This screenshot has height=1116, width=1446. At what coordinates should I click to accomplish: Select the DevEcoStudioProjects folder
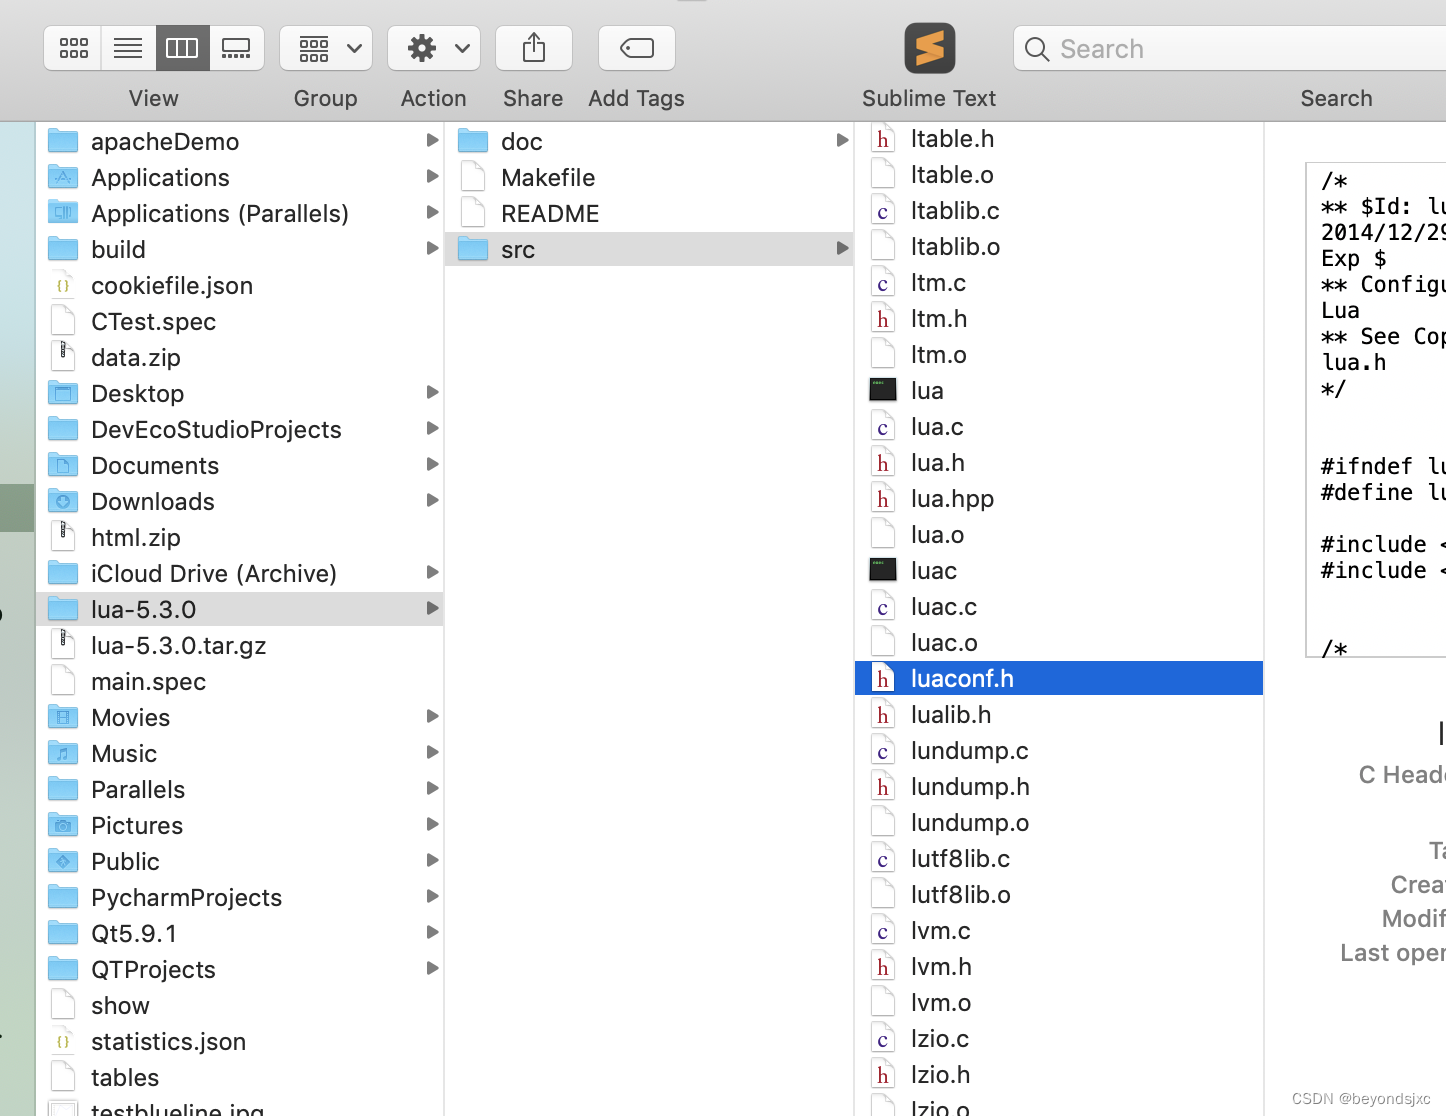[240, 429]
